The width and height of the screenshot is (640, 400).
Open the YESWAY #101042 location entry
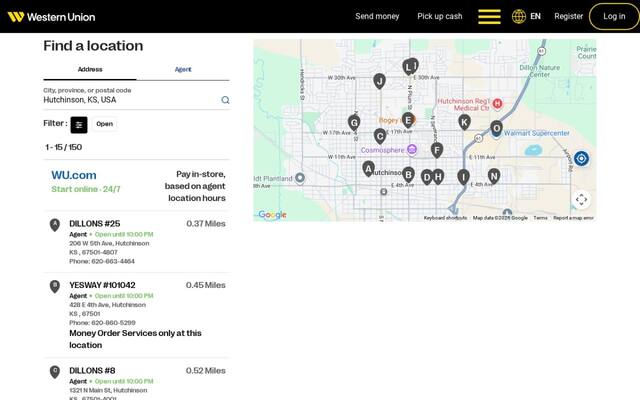136,315
